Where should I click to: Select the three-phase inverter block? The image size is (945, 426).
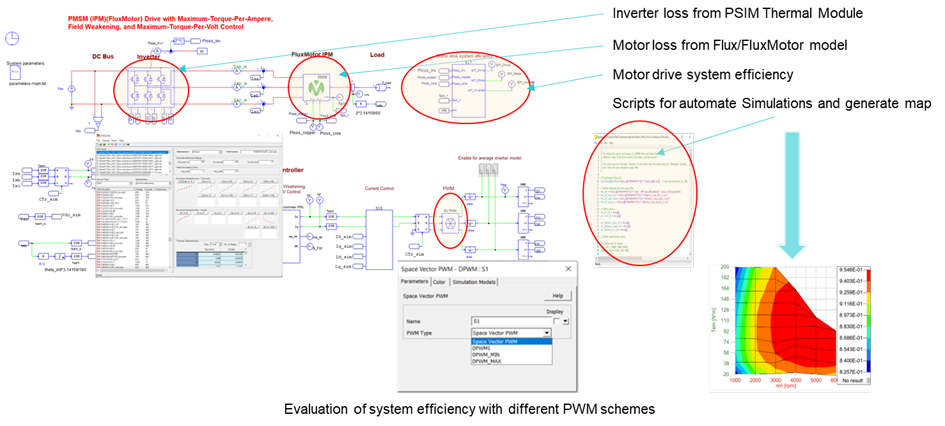coord(148,90)
